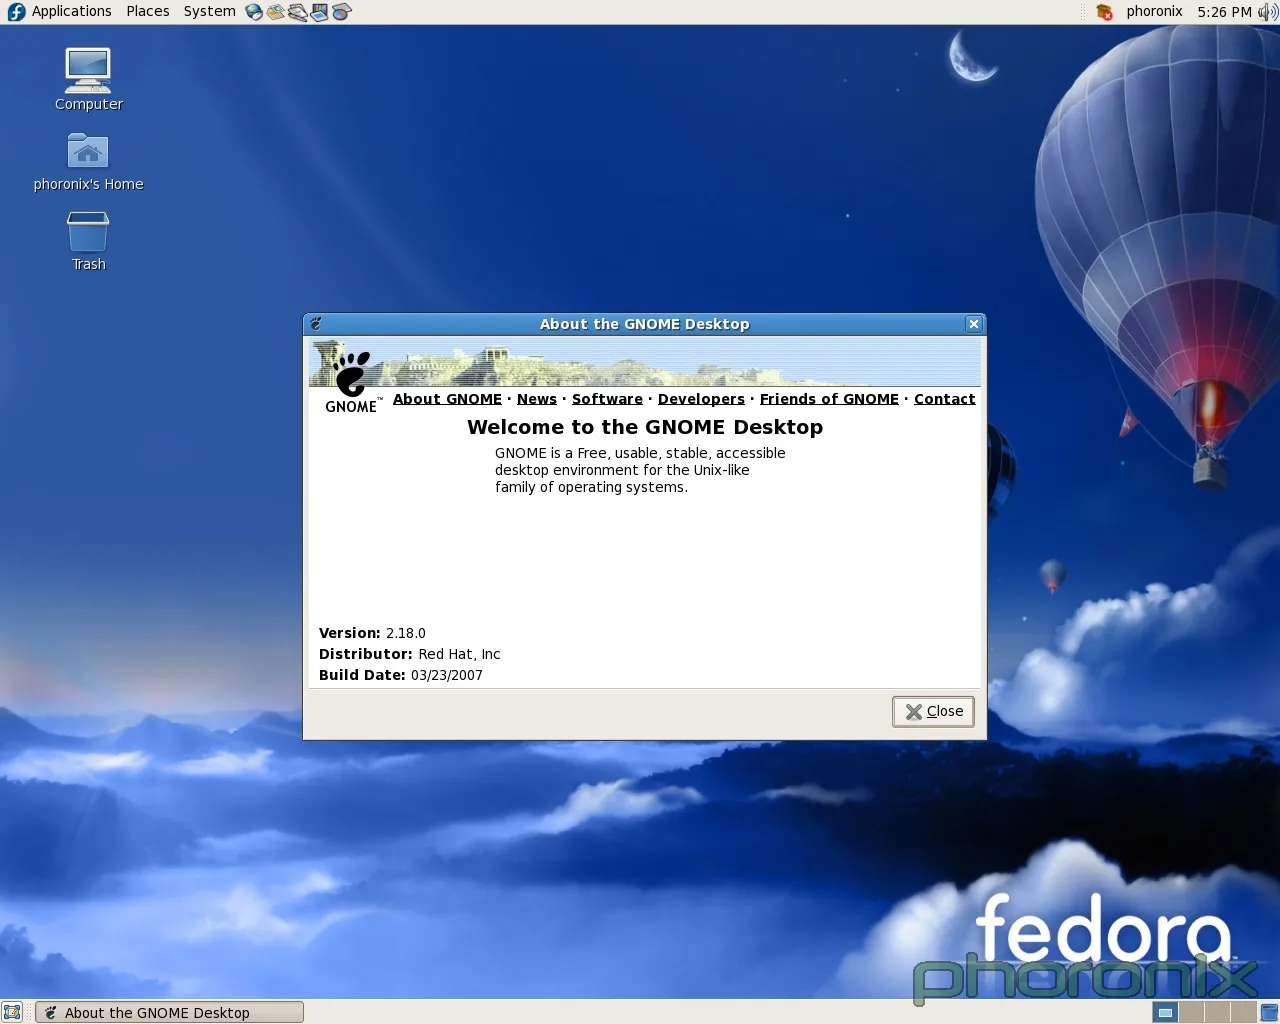Click the Welcome to the GNOME Desktop heading
The image size is (1280, 1024).
[x=645, y=427]
